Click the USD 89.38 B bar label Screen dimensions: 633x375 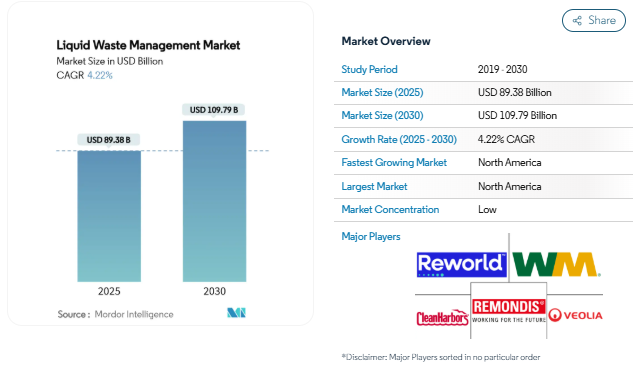coord(109,140)
